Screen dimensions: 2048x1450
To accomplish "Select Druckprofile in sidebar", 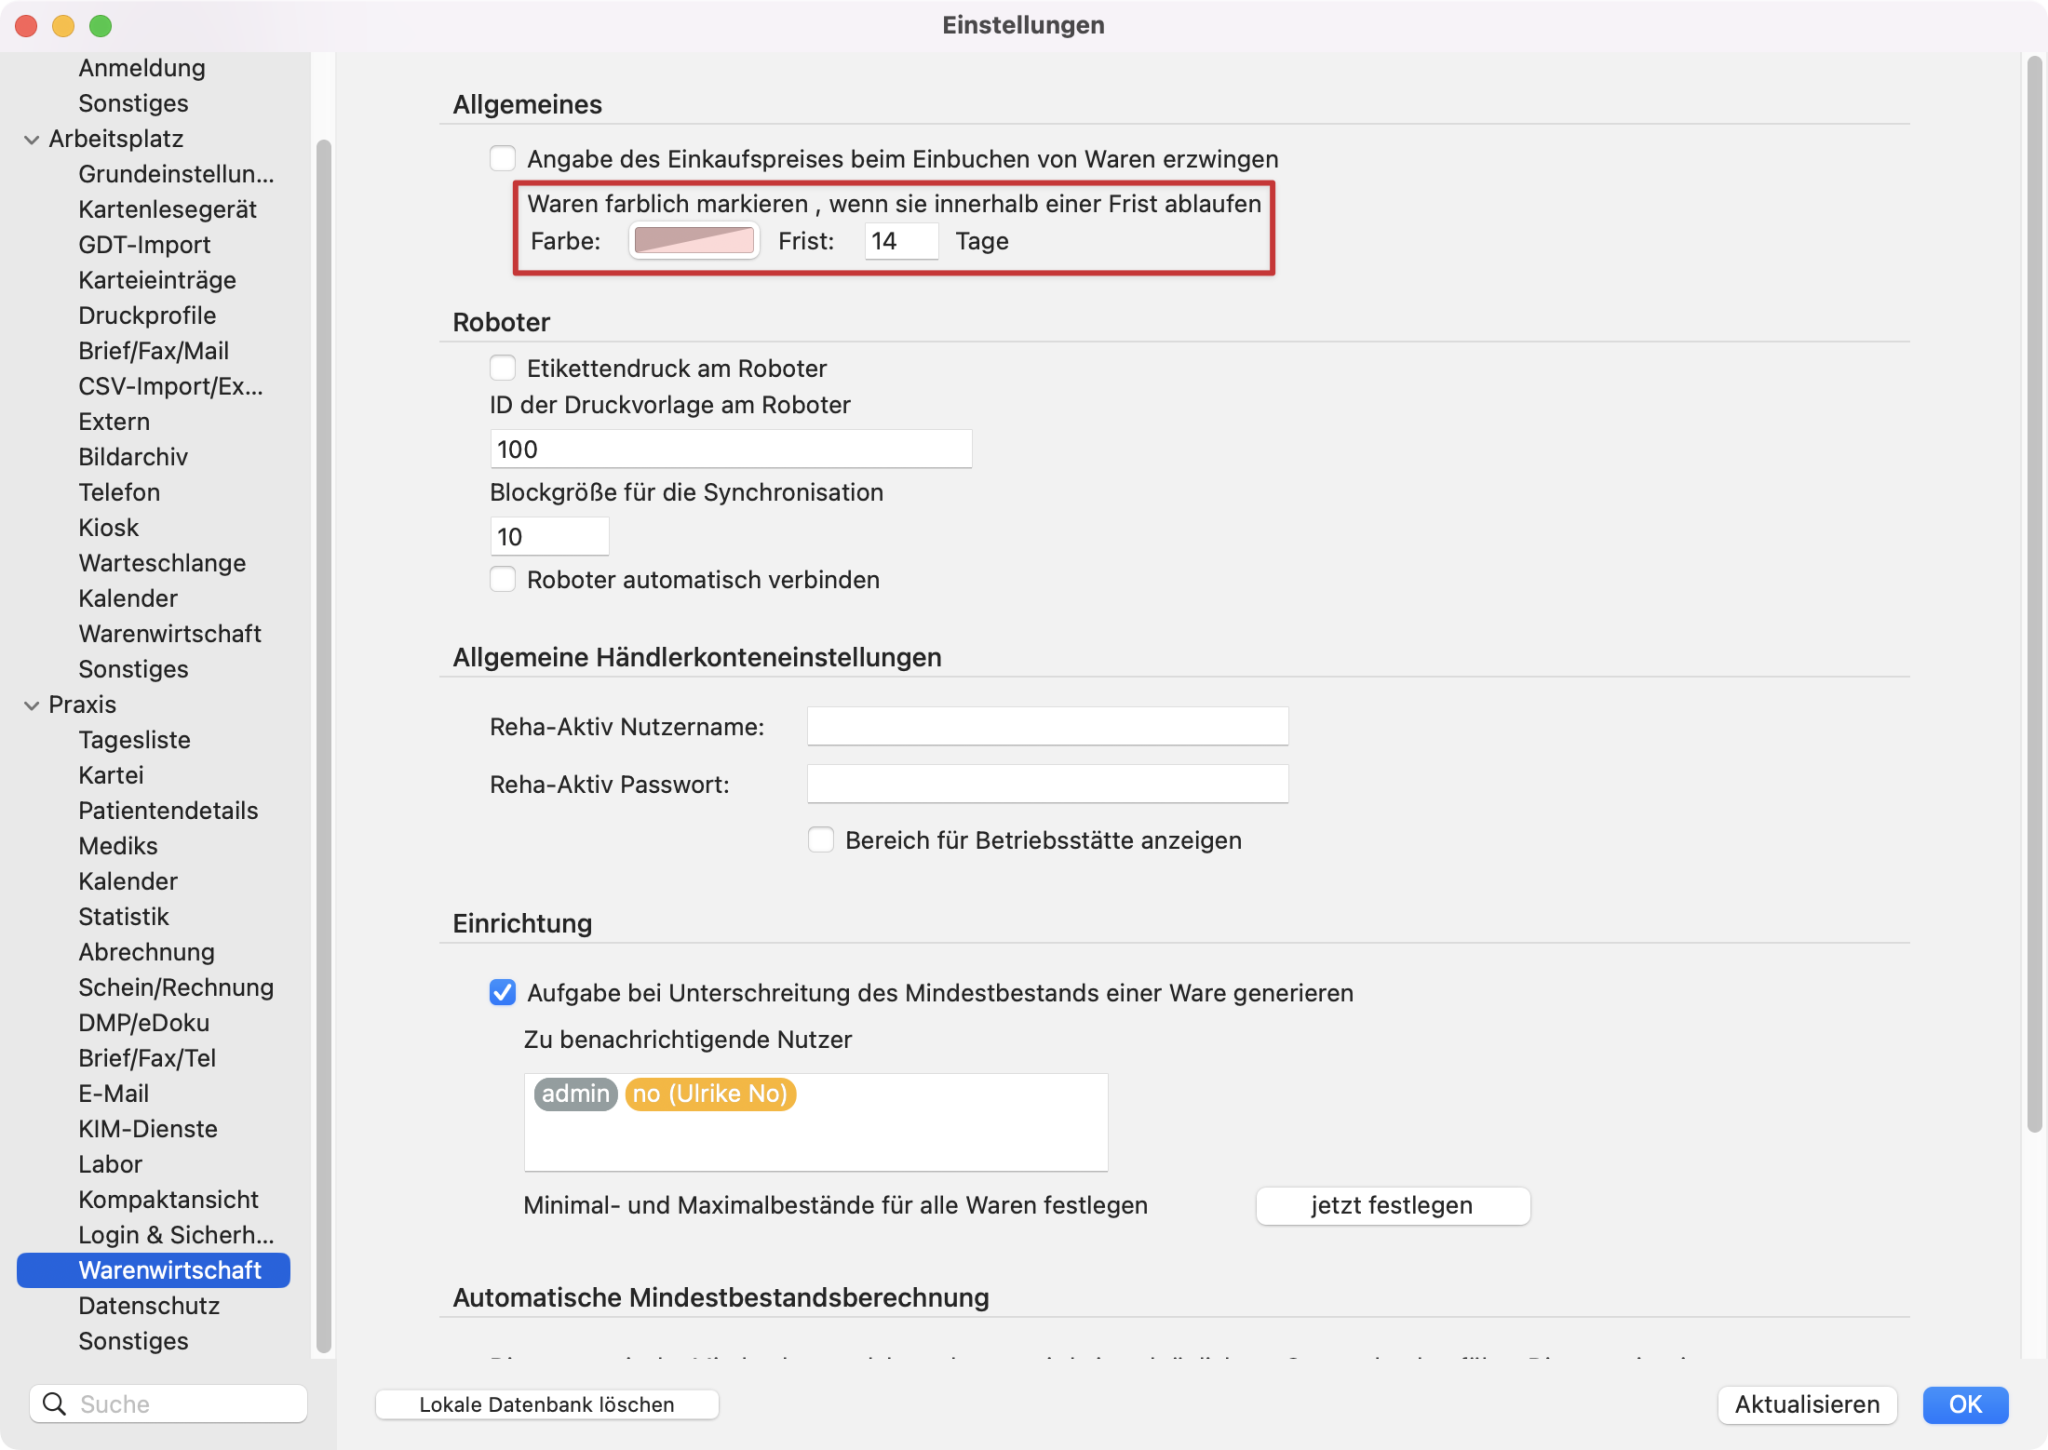I will click(147, 315).
